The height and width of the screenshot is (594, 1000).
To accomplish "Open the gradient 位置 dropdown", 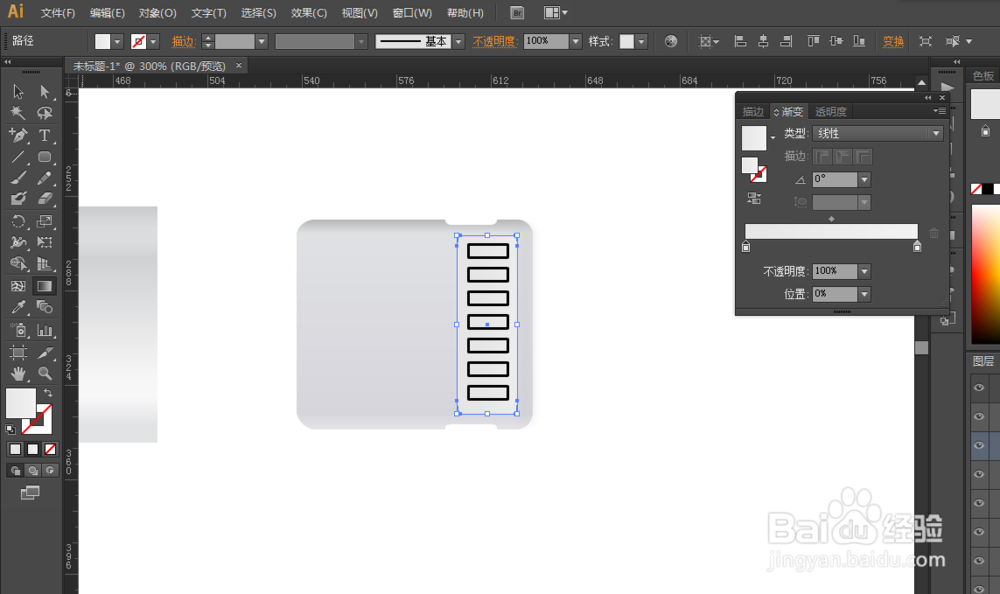I will click(x=864, y=294).
